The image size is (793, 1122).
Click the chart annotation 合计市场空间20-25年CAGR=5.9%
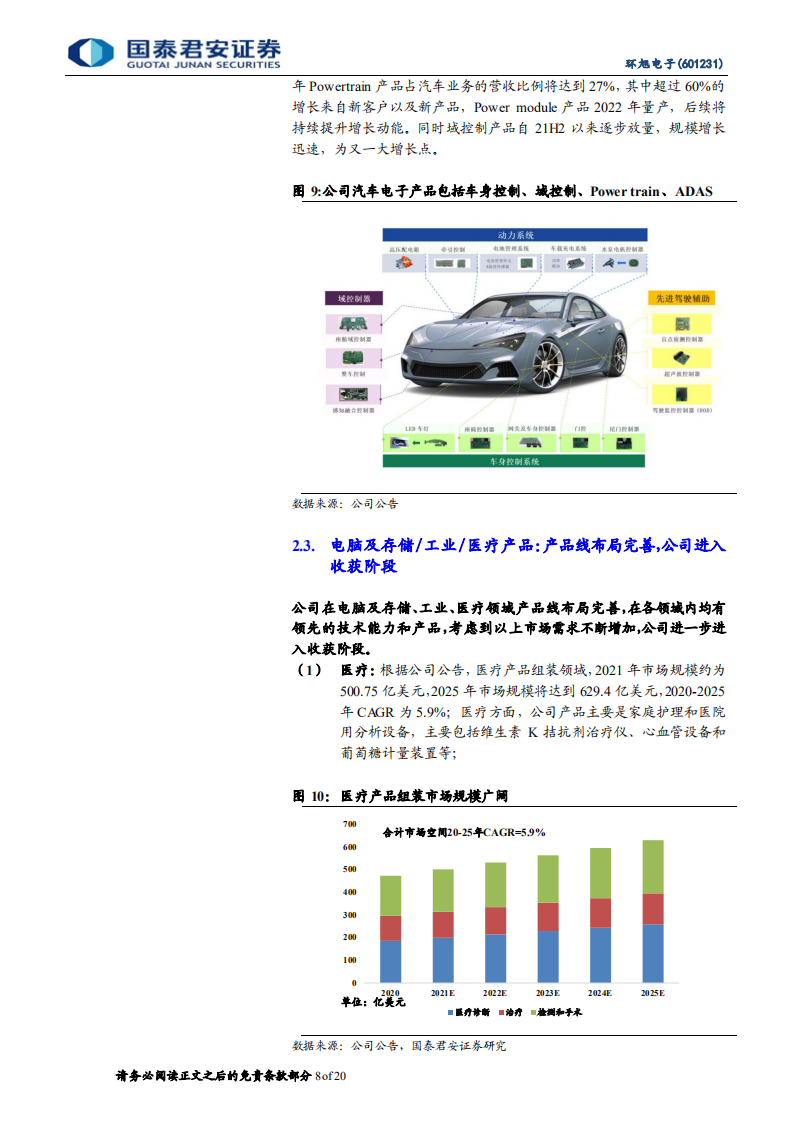pyautogui.click(x=464, y=832)
